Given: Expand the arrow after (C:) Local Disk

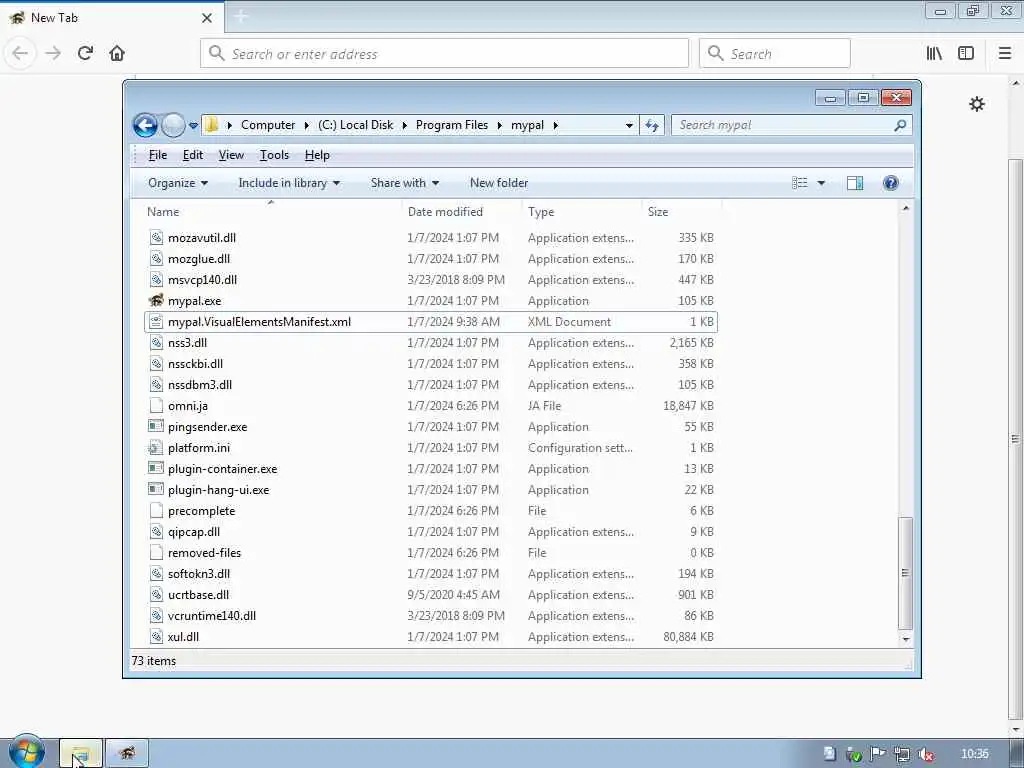Looking at the screenshot, I should click(x=404, y=125).
